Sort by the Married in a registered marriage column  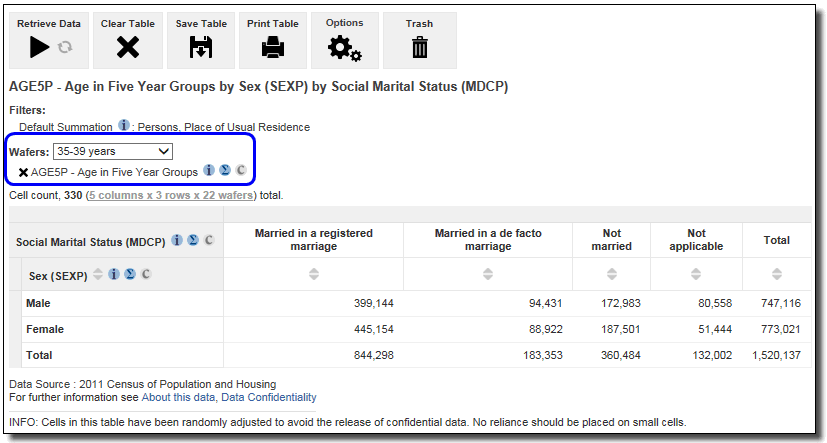[313, 274]
